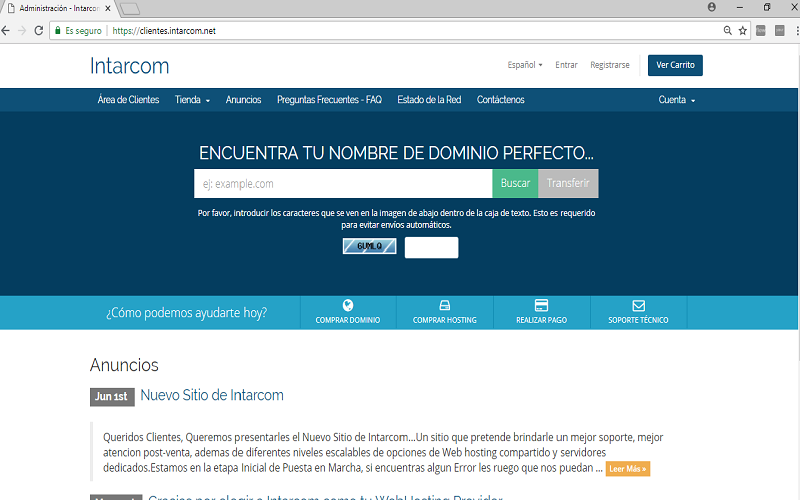Expand the Cuenta account dropdown
The image size is (800, 500).
tap(677, 99)
